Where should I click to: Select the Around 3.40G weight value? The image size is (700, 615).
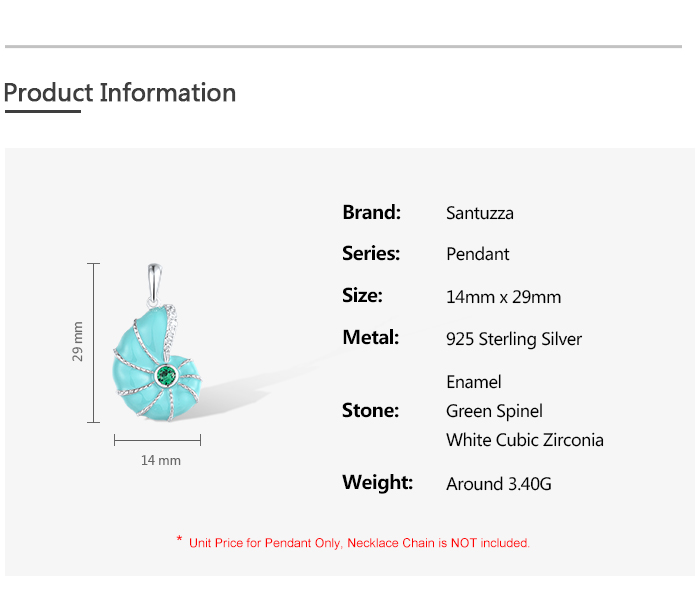click(499, 484)
